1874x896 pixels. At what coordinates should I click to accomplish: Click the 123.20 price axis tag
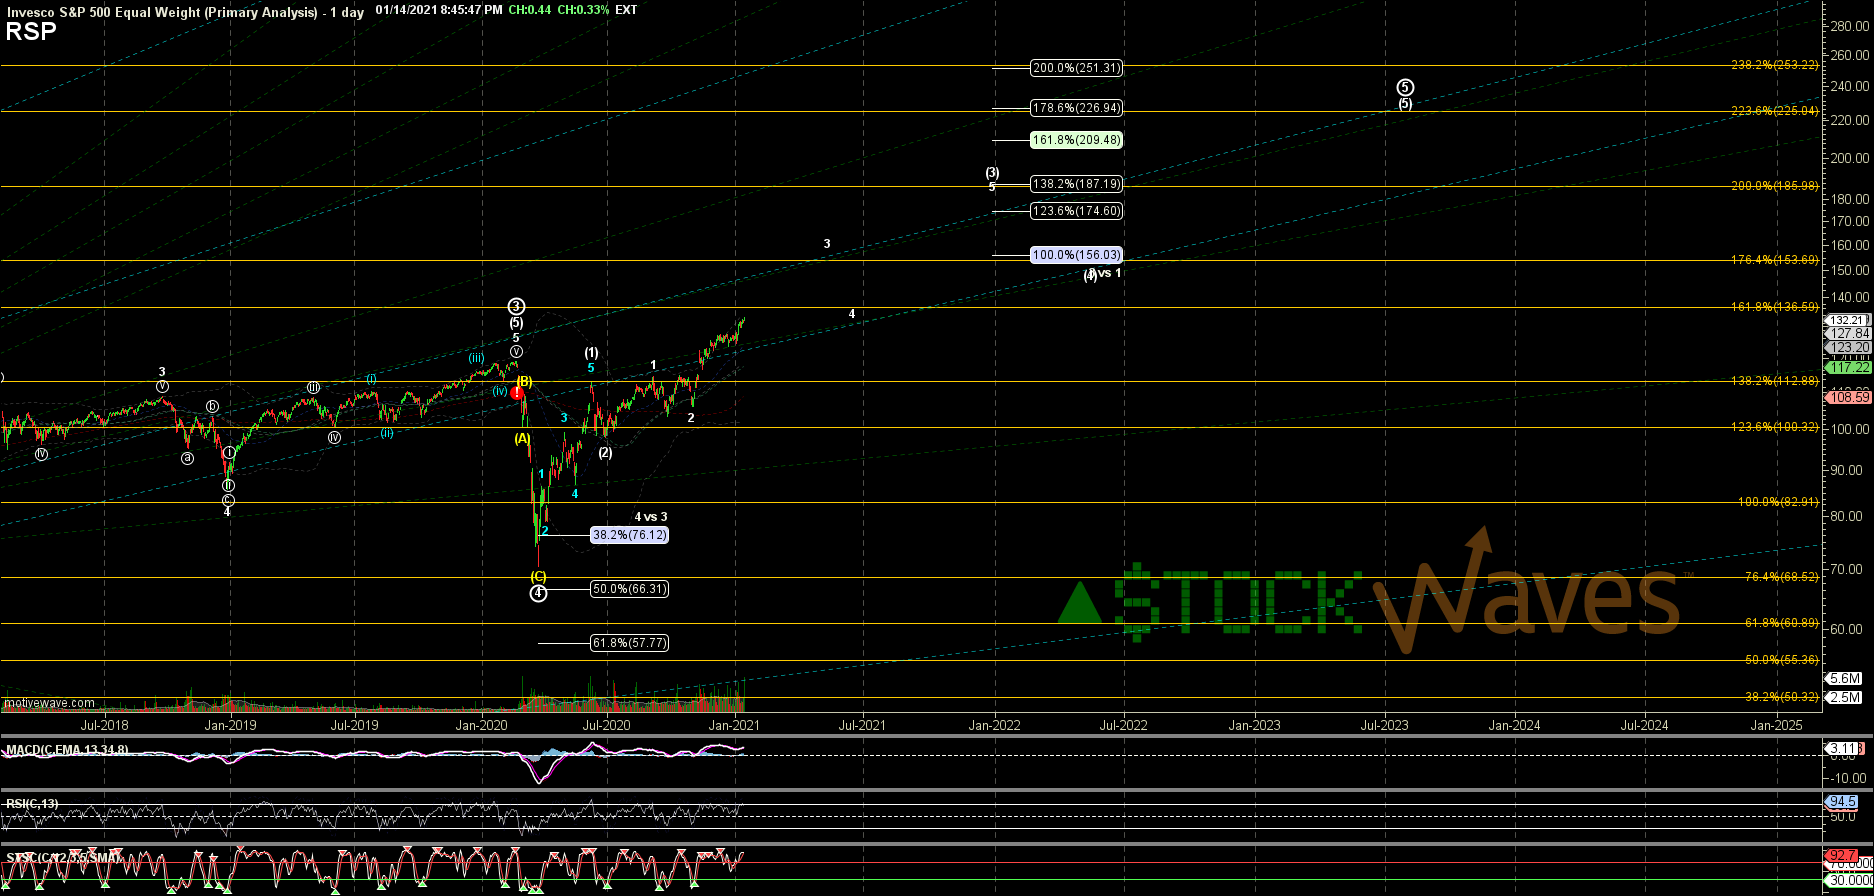(x=1848, y=347)
